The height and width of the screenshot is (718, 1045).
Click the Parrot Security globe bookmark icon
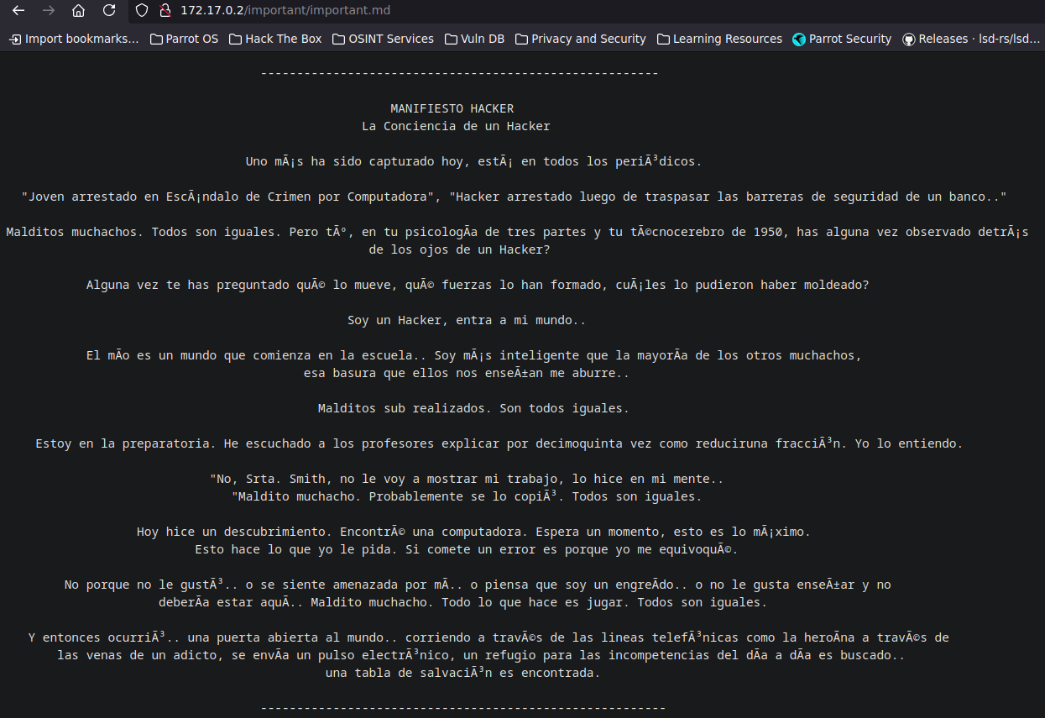coord(799,39)
